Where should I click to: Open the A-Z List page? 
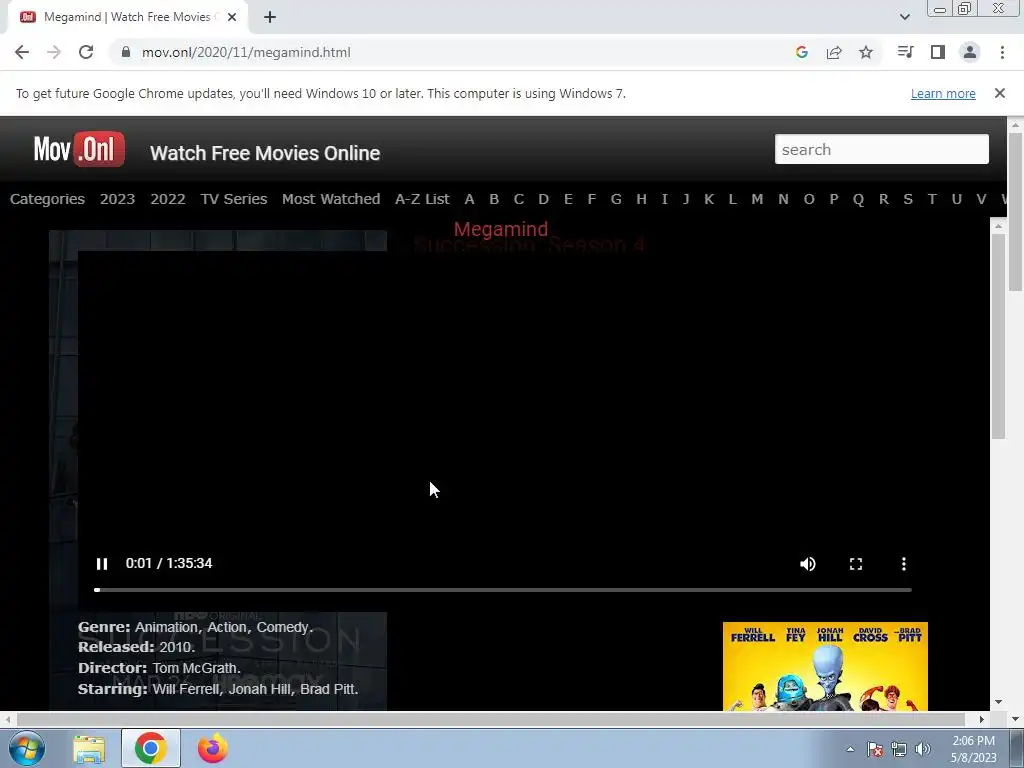(x=422, y=199)
